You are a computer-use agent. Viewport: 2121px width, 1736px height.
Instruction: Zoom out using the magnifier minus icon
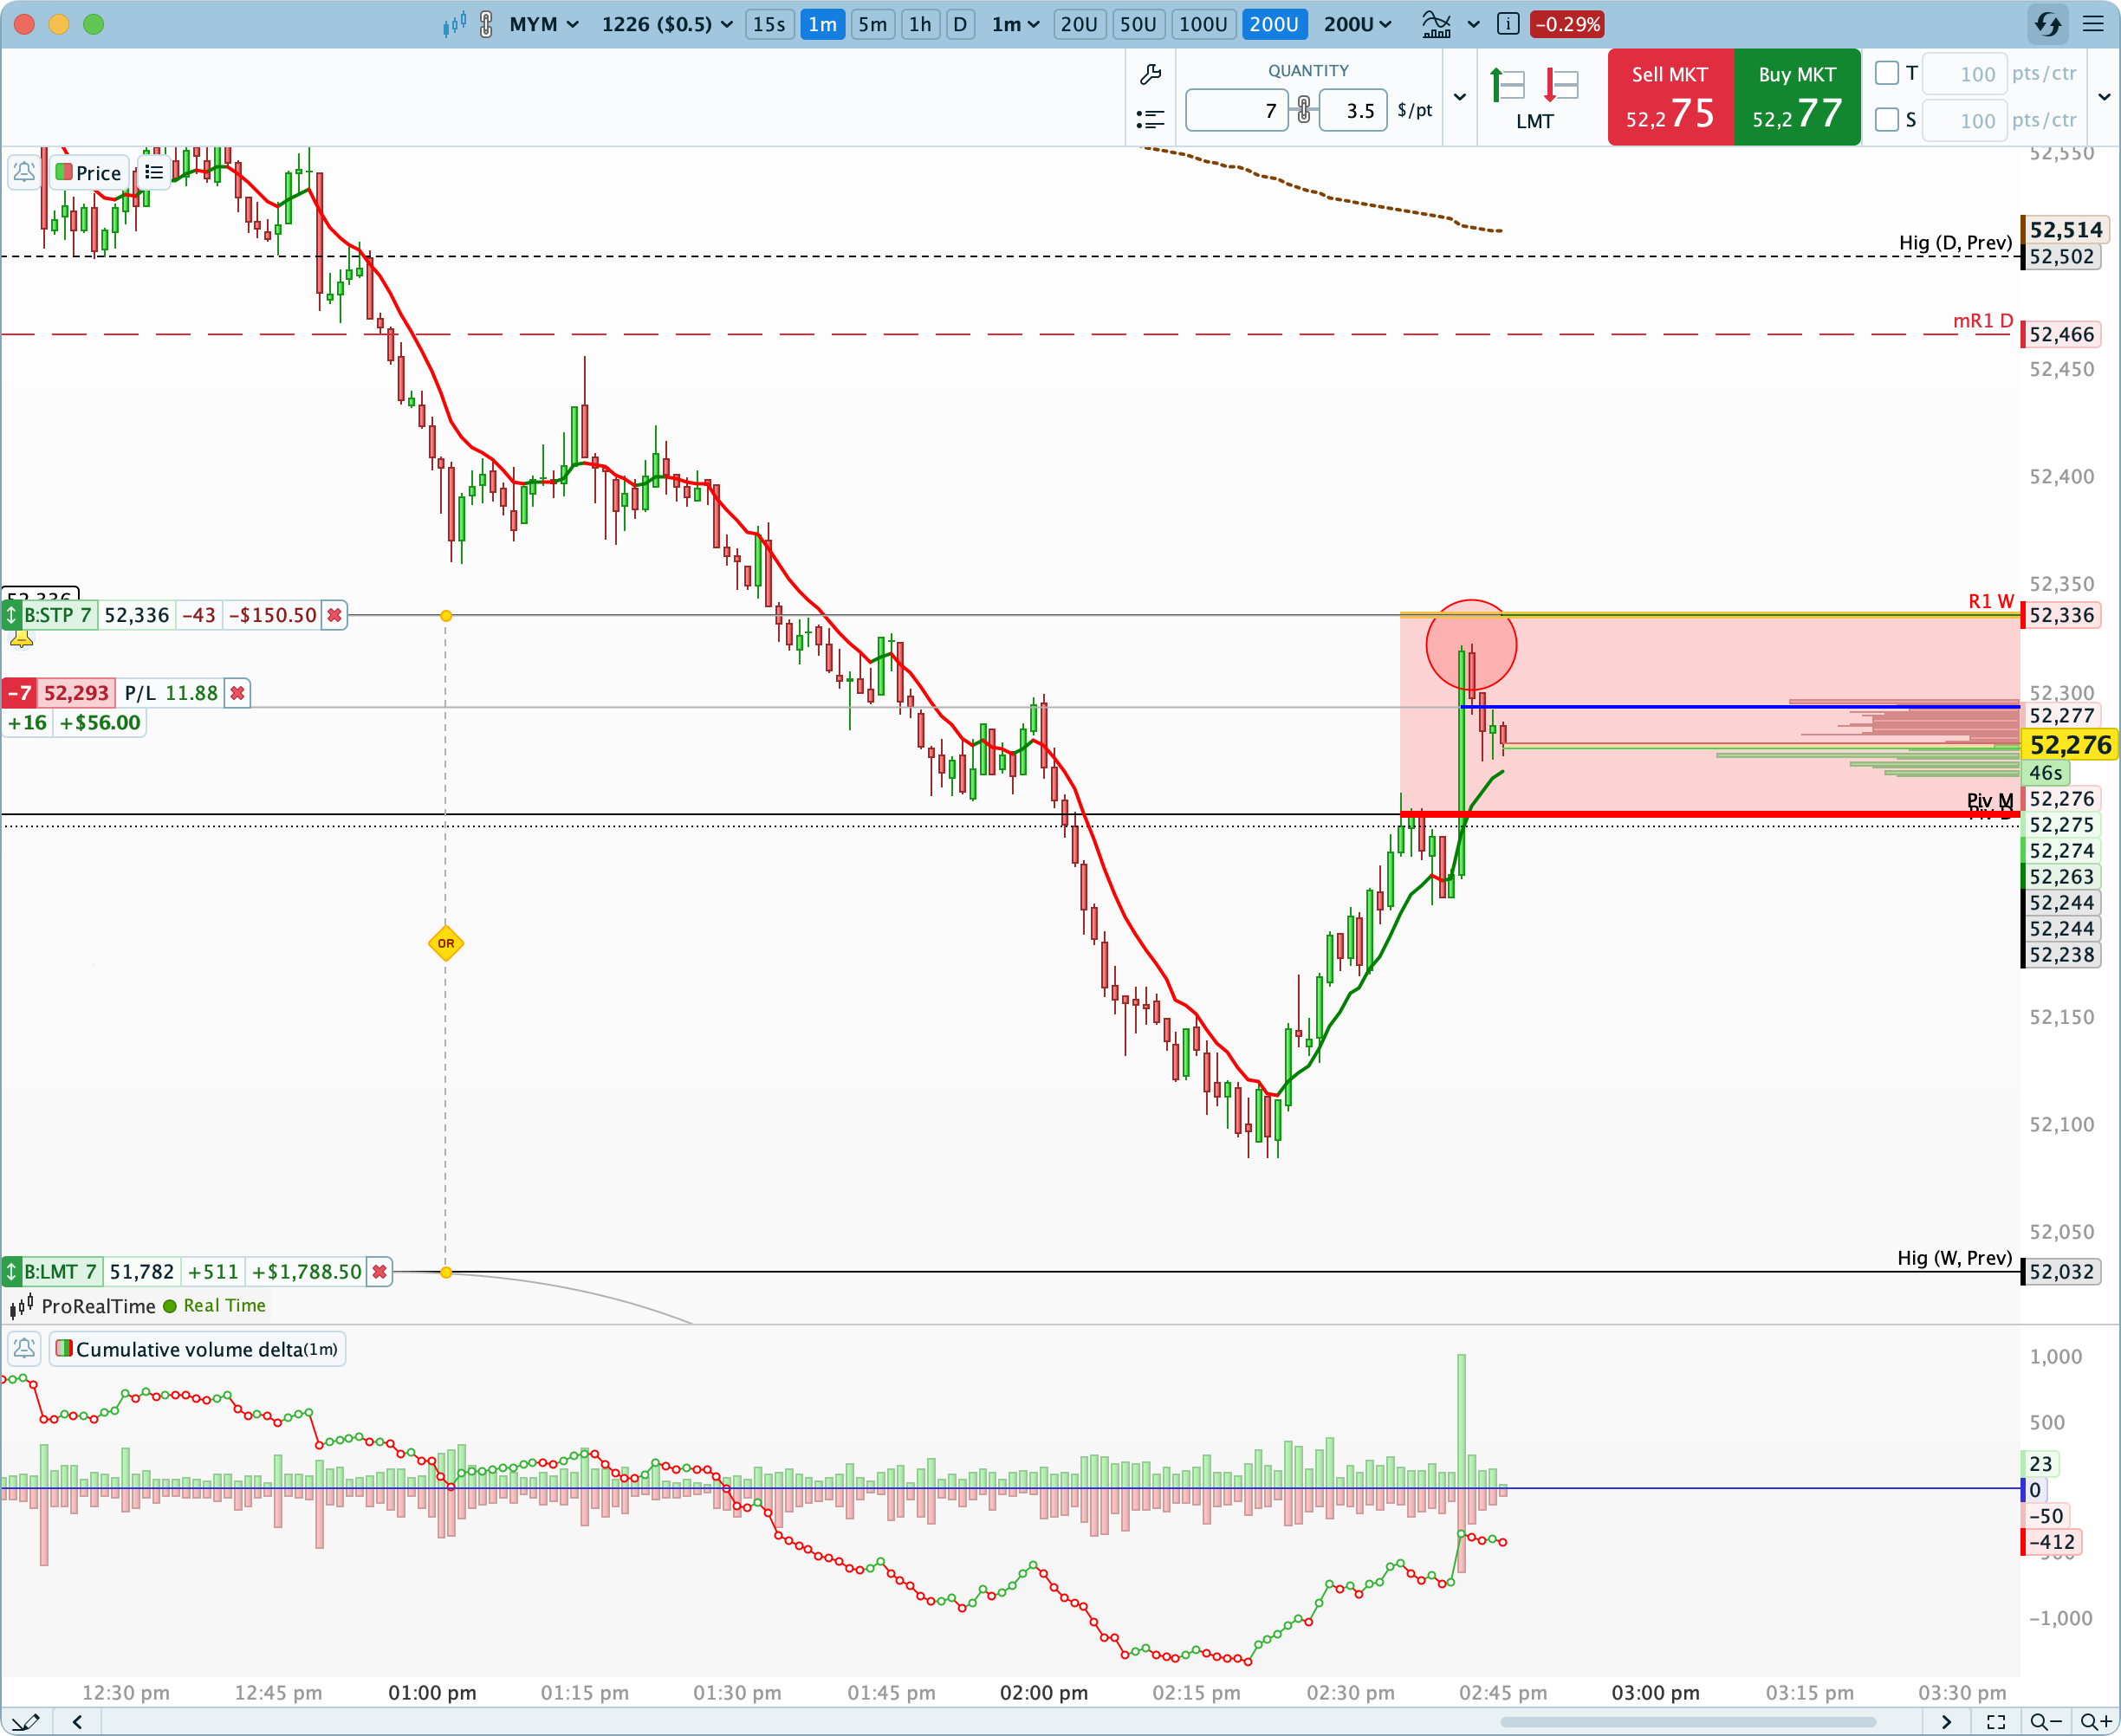2046,1722
